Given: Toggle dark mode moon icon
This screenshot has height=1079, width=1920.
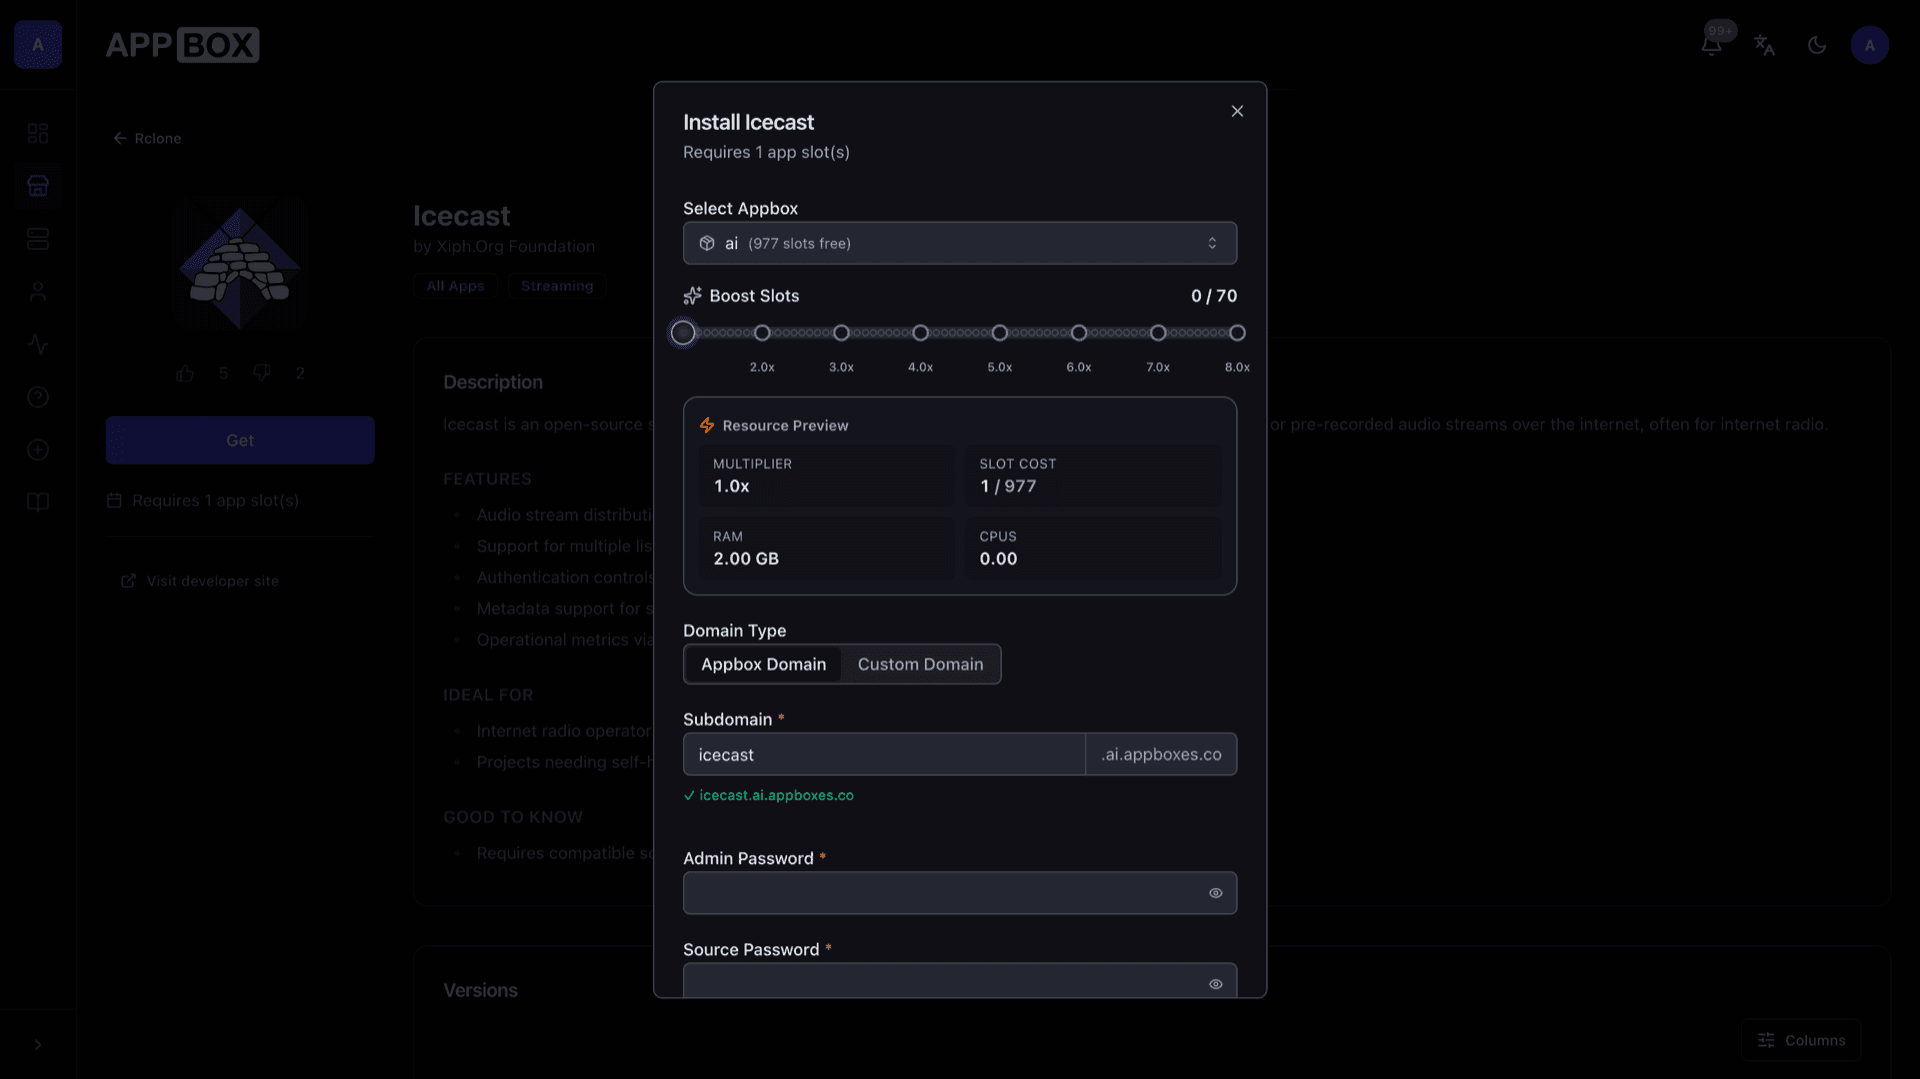Looking at the screenshot, I should tap(1817, 45).
